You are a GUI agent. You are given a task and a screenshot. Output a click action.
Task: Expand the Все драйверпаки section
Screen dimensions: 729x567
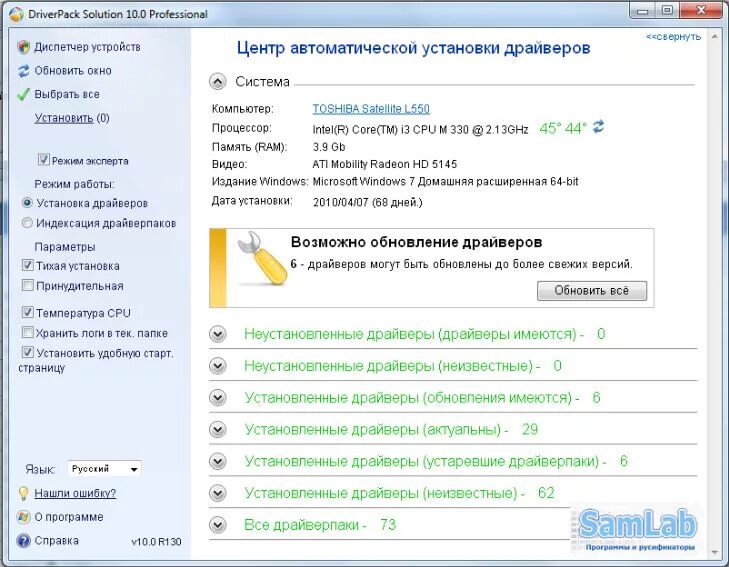(x=218, y=525)
